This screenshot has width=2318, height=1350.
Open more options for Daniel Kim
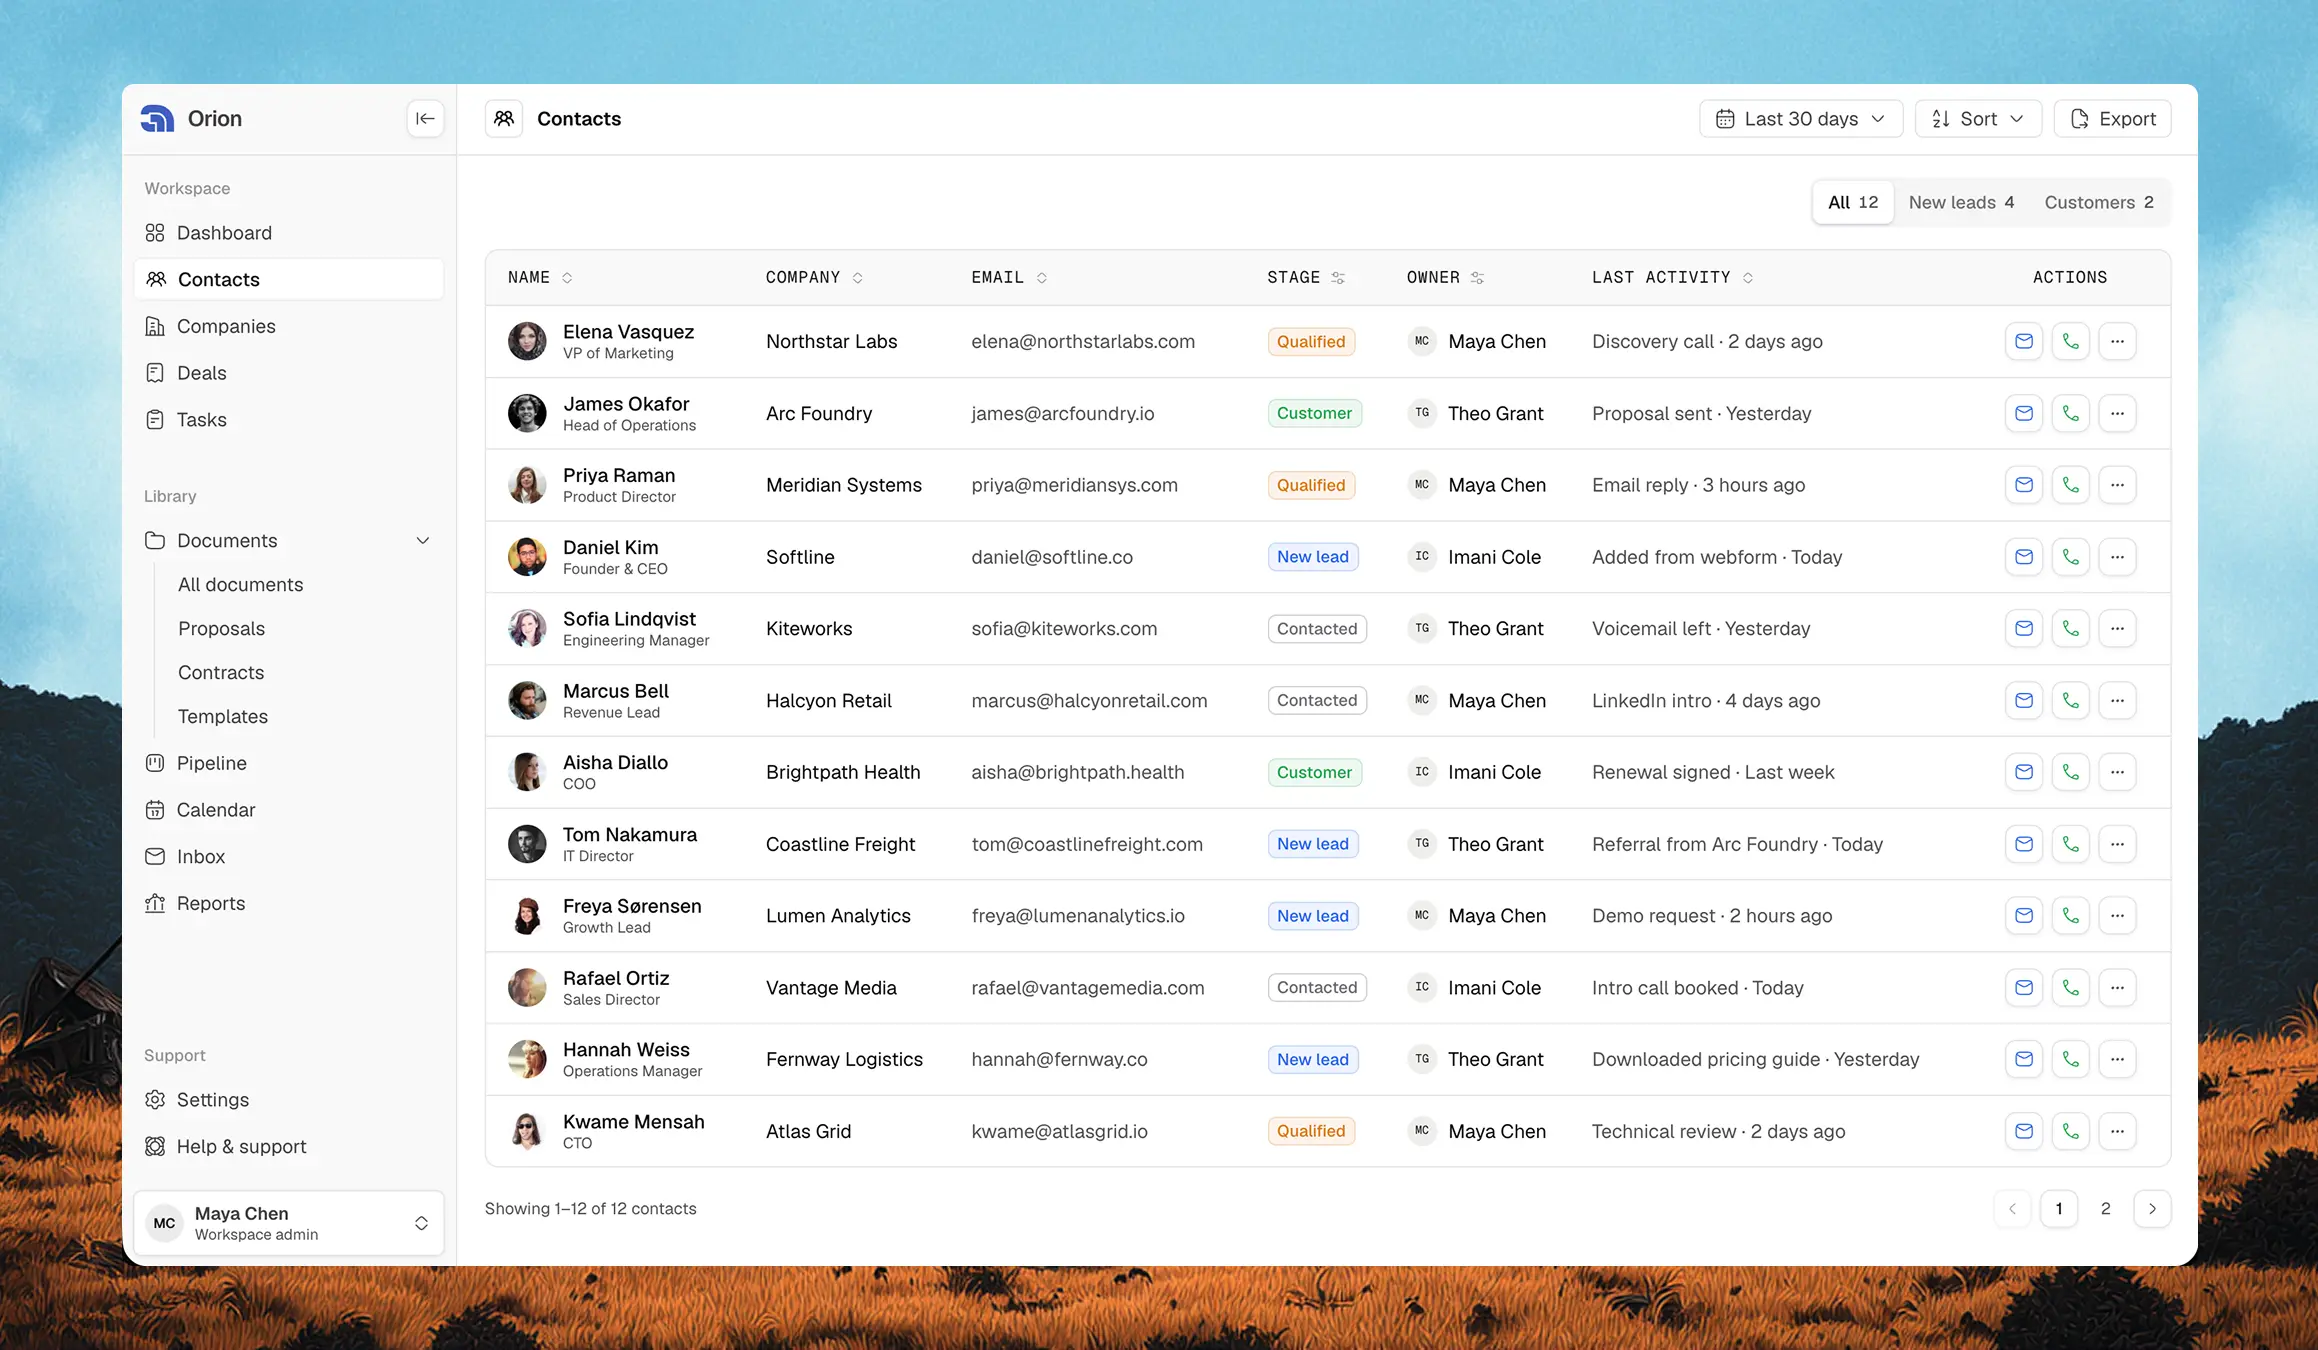[2117, 557]
